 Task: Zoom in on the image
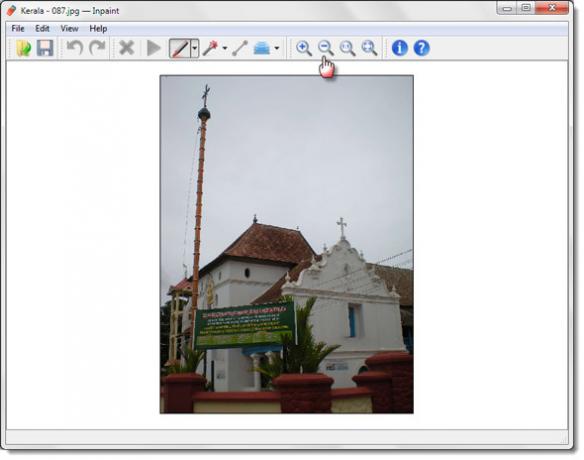click(x=304, y=48)
